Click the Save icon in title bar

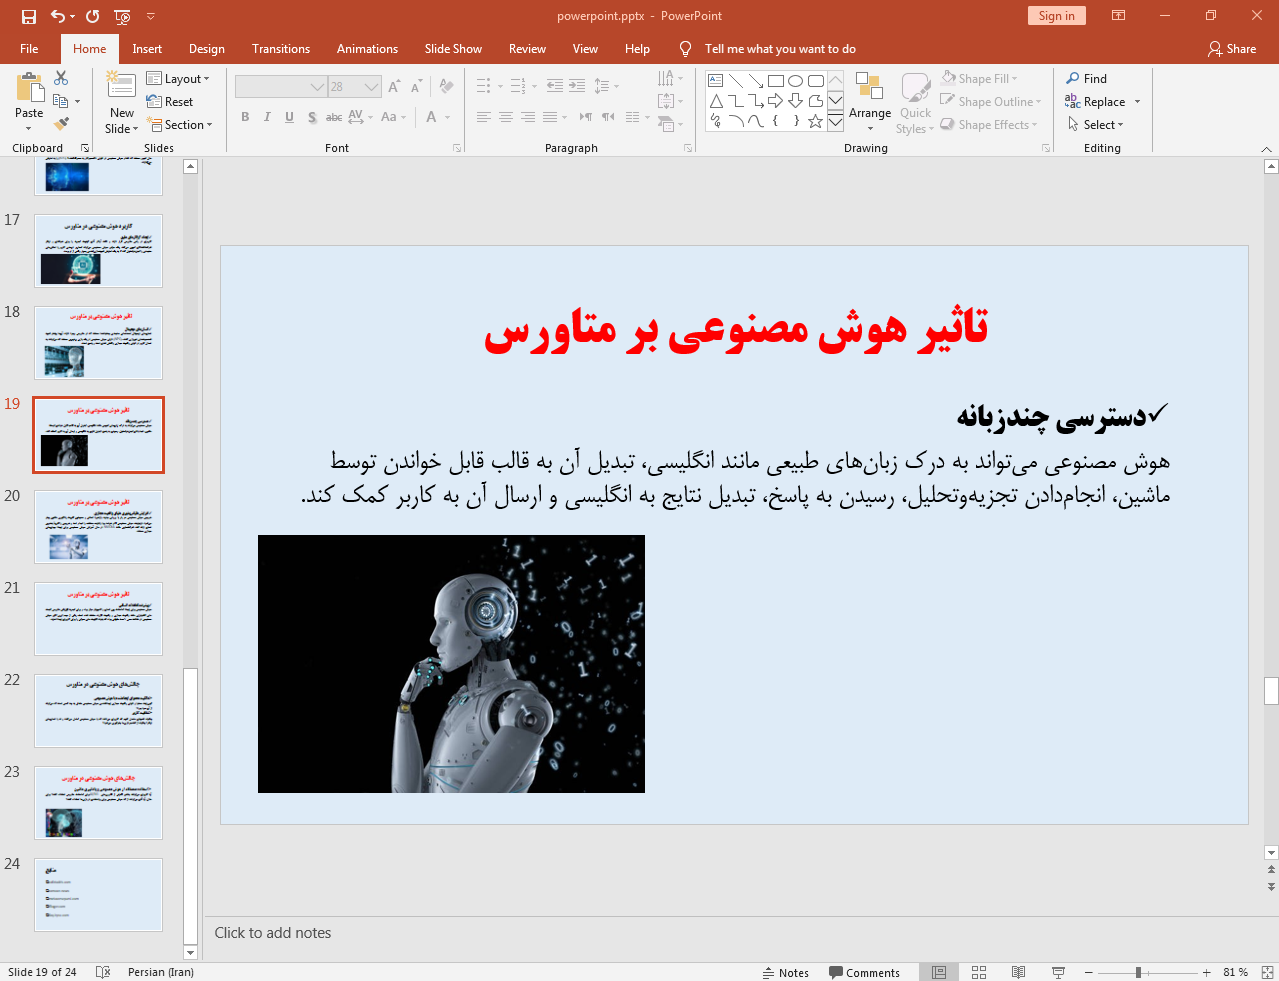29,16
